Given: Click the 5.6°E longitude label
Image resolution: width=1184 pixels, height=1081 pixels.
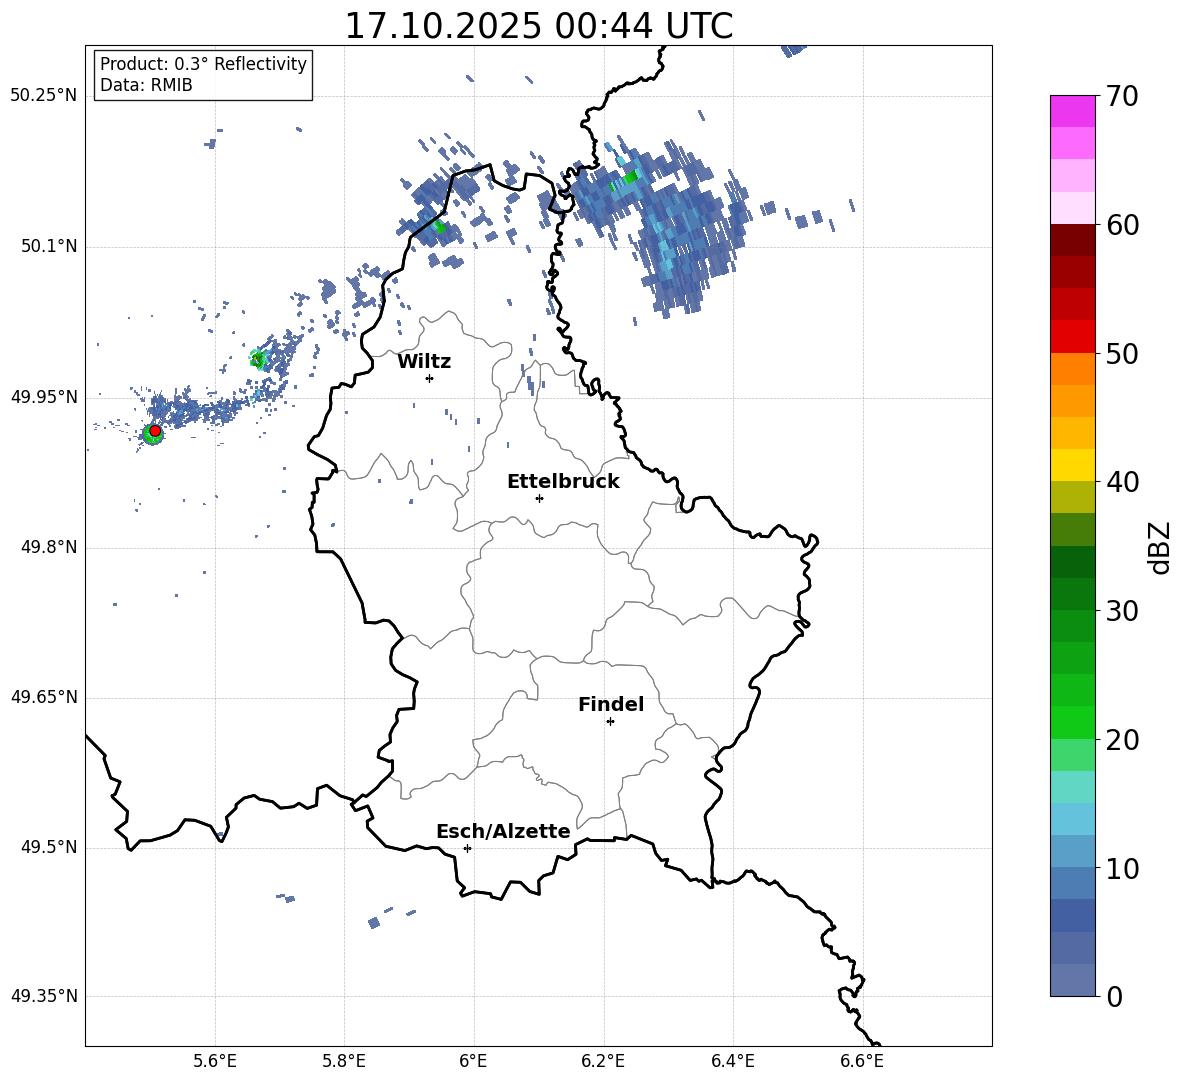Looking at the screenshot, I should click(215, 1062).
